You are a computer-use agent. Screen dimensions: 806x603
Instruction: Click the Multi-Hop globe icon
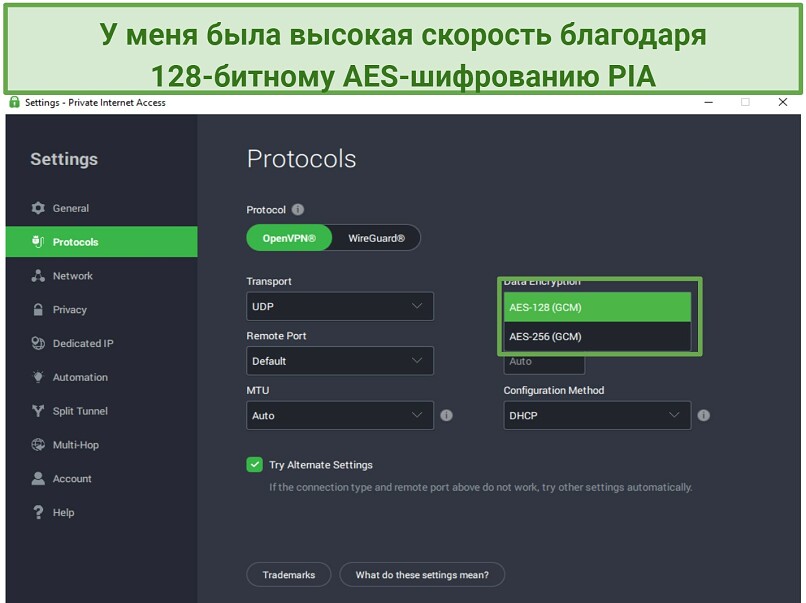click(x=38, y=445)
